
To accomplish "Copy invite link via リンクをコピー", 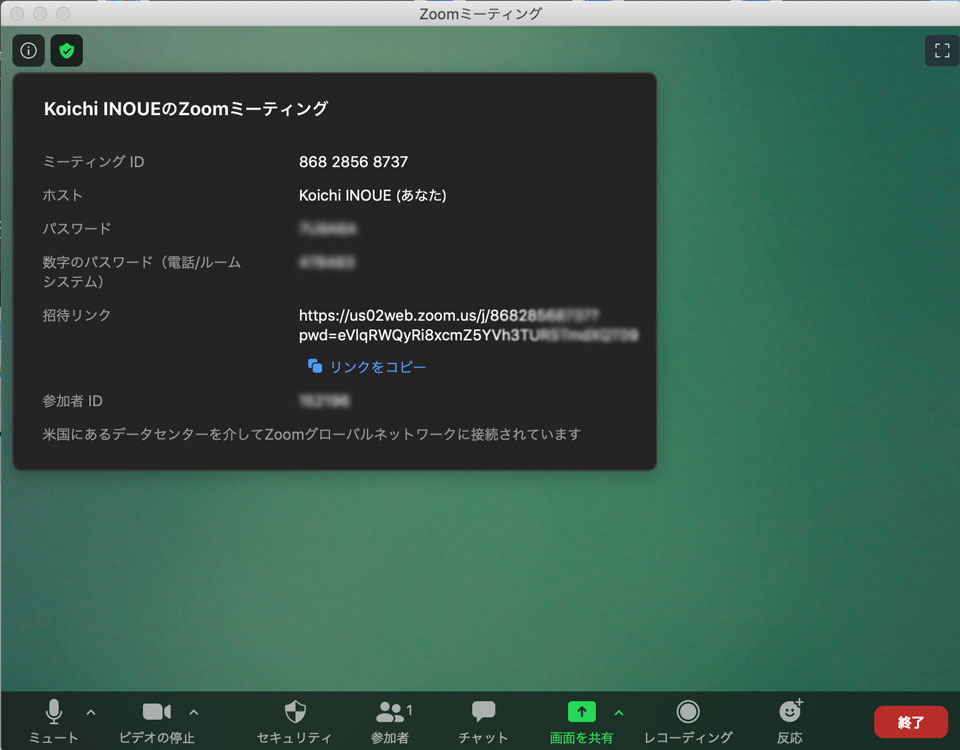I will pos(378,367).
